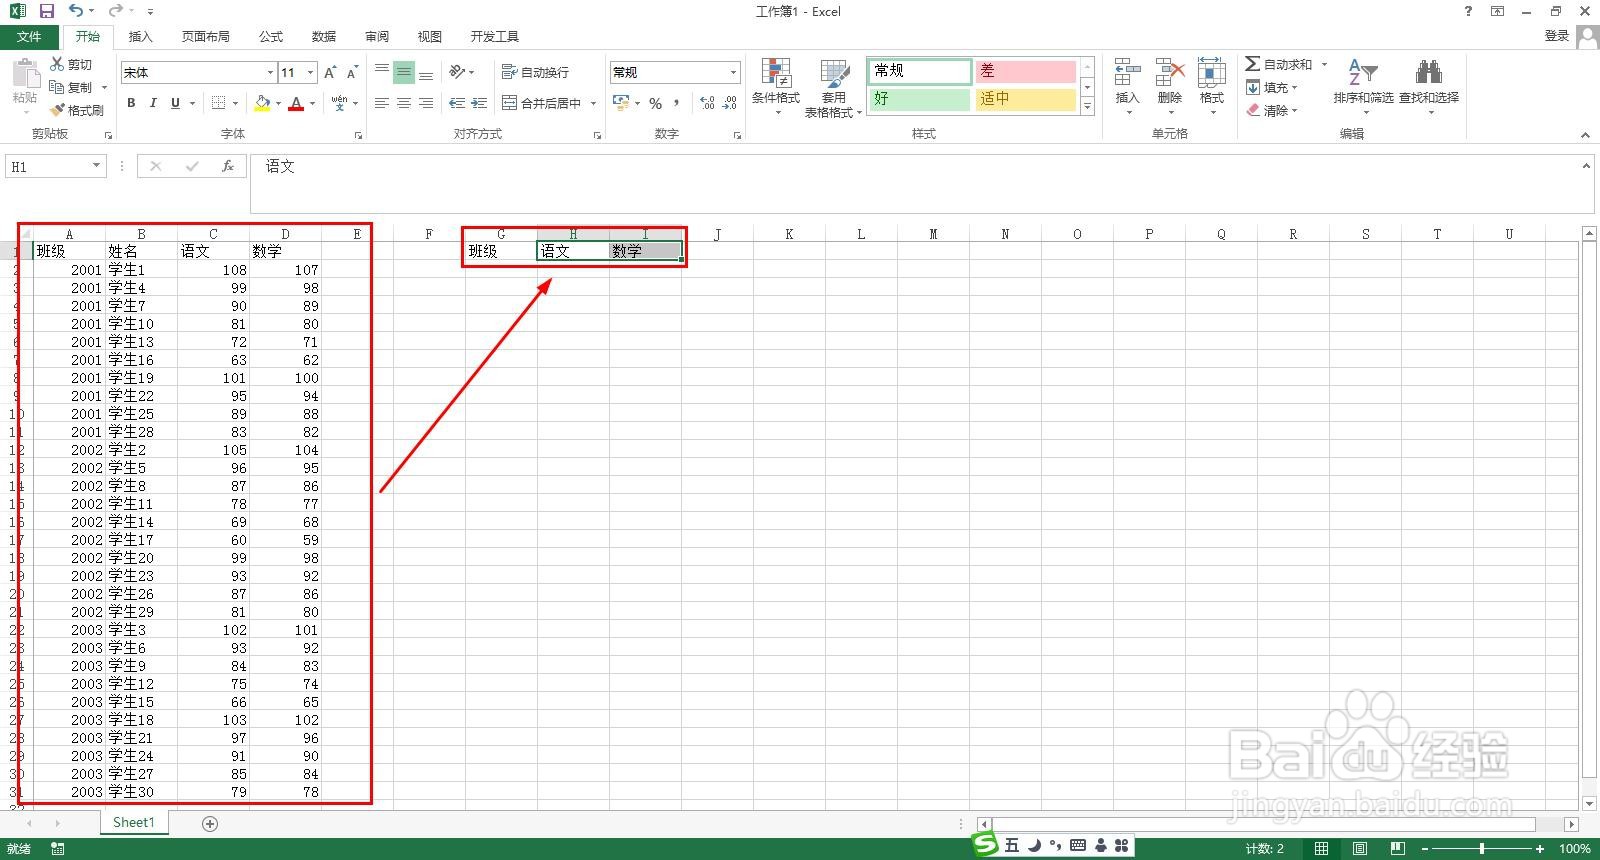The height and width of the screenshot is (860, 1600).
Task: Toggle underline formatting
Action: pyautogui.click(x=176, y=103)
